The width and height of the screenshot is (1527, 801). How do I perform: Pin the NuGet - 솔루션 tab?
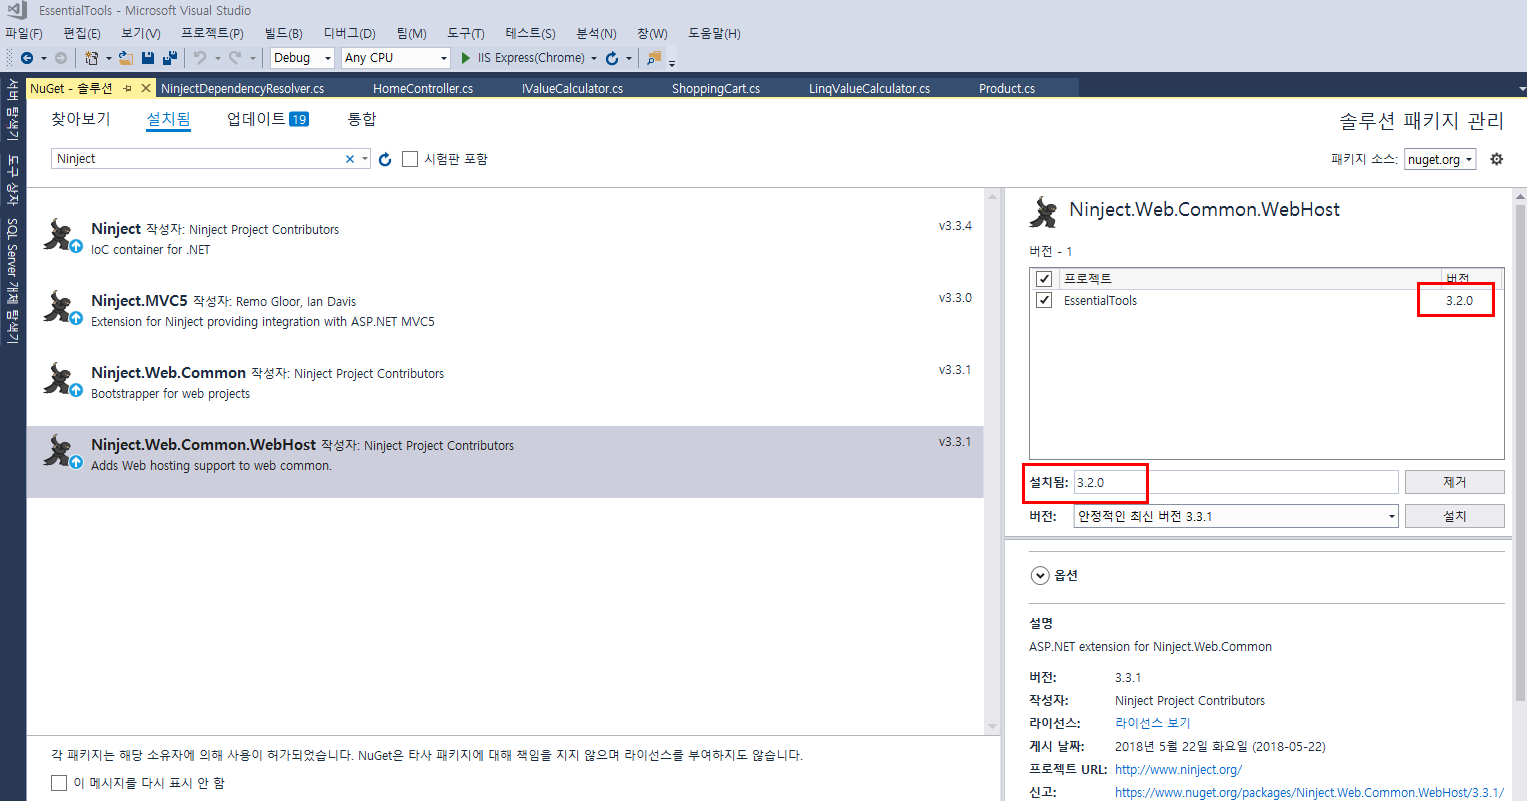(127, 89)
